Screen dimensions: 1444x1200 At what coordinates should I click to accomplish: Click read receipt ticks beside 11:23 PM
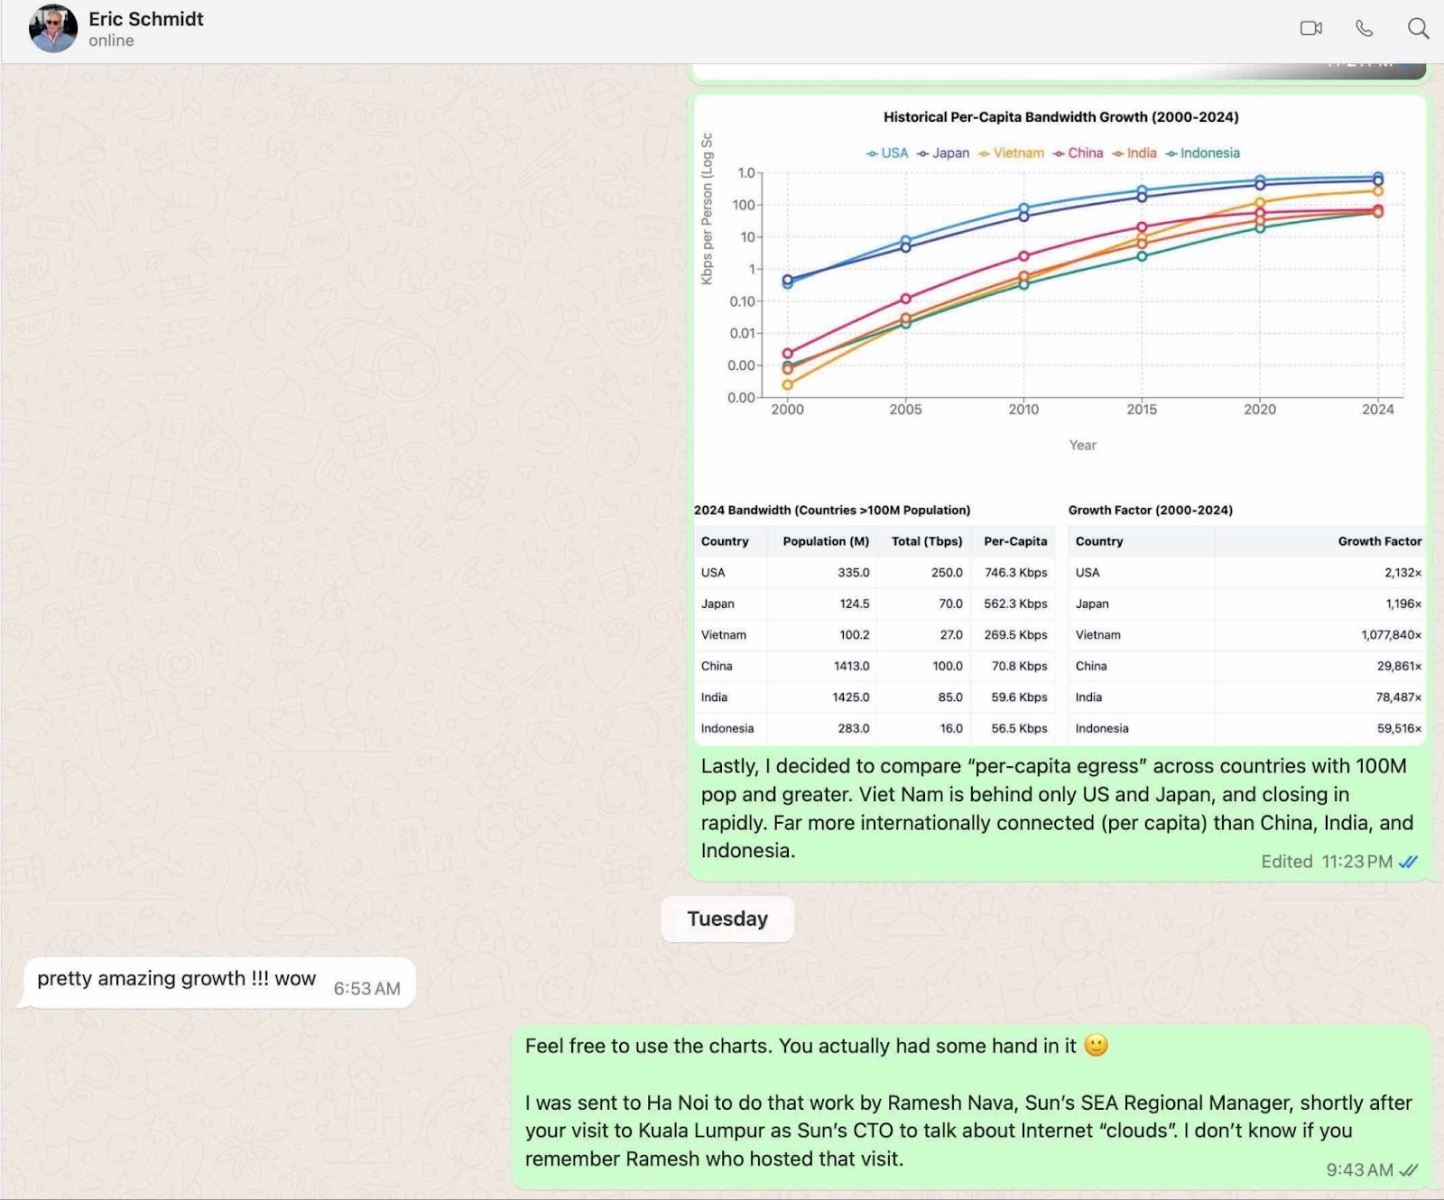1408,862
